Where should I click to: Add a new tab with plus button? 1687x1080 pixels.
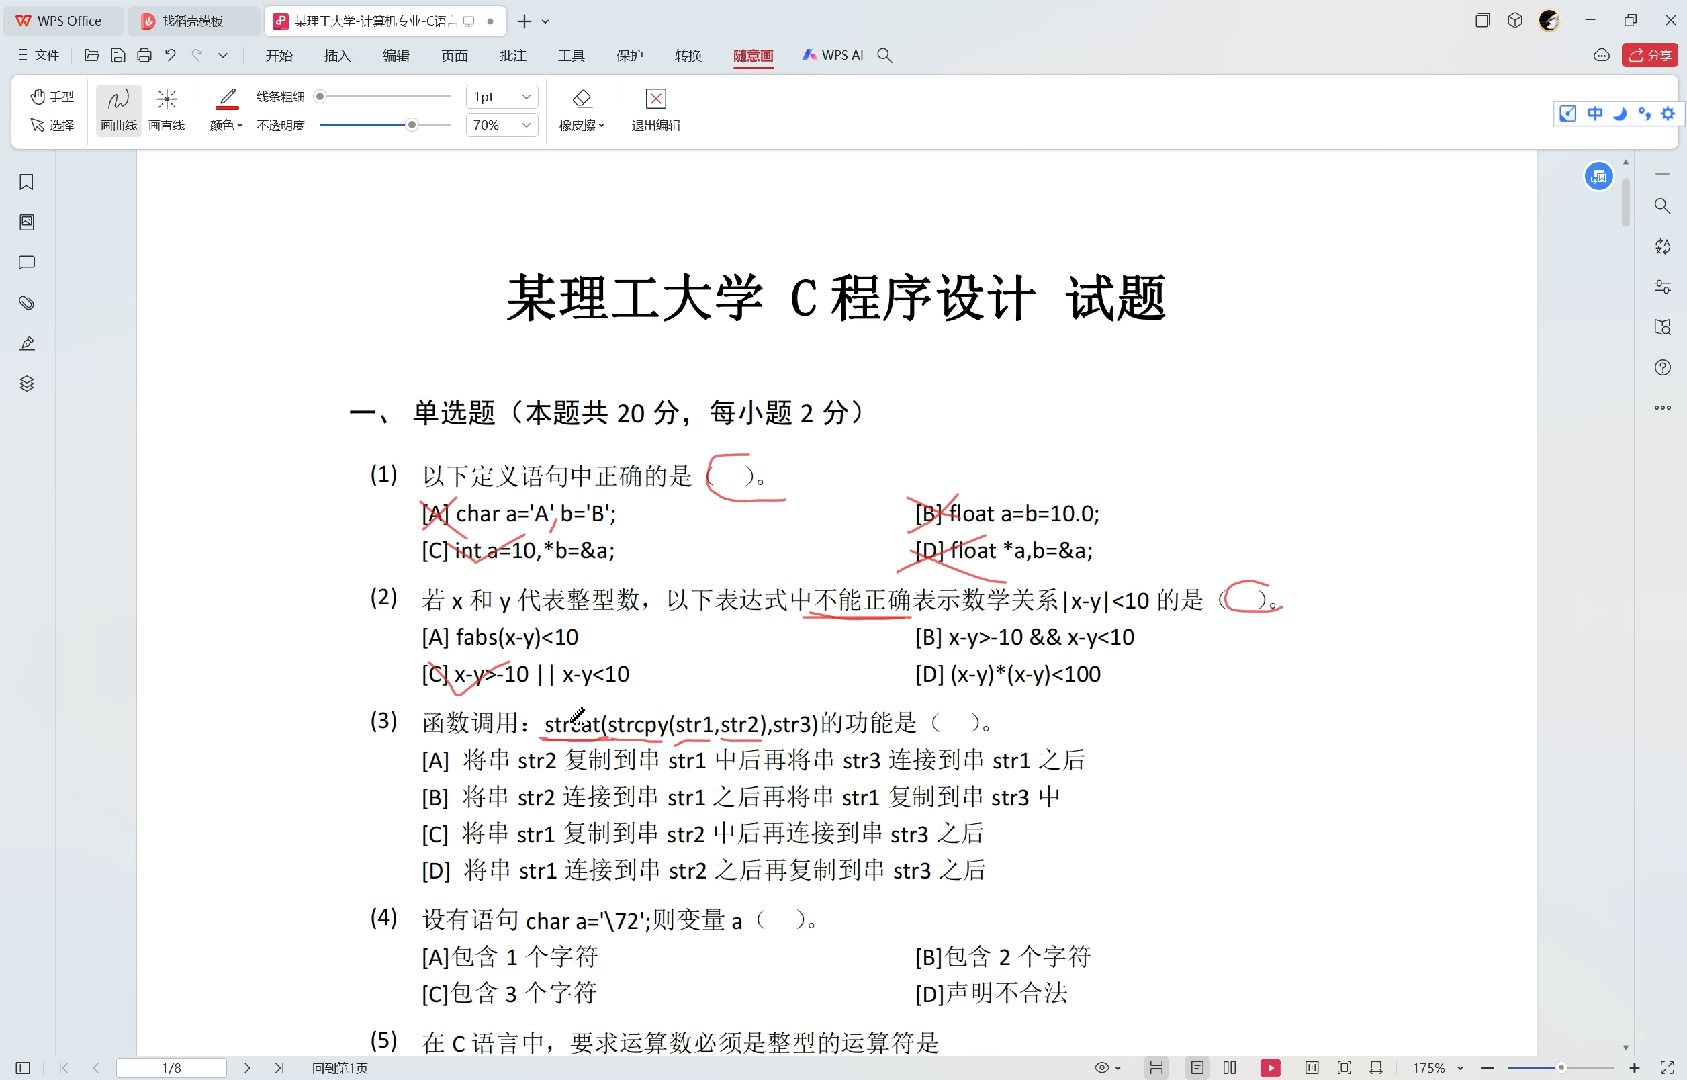524,20
